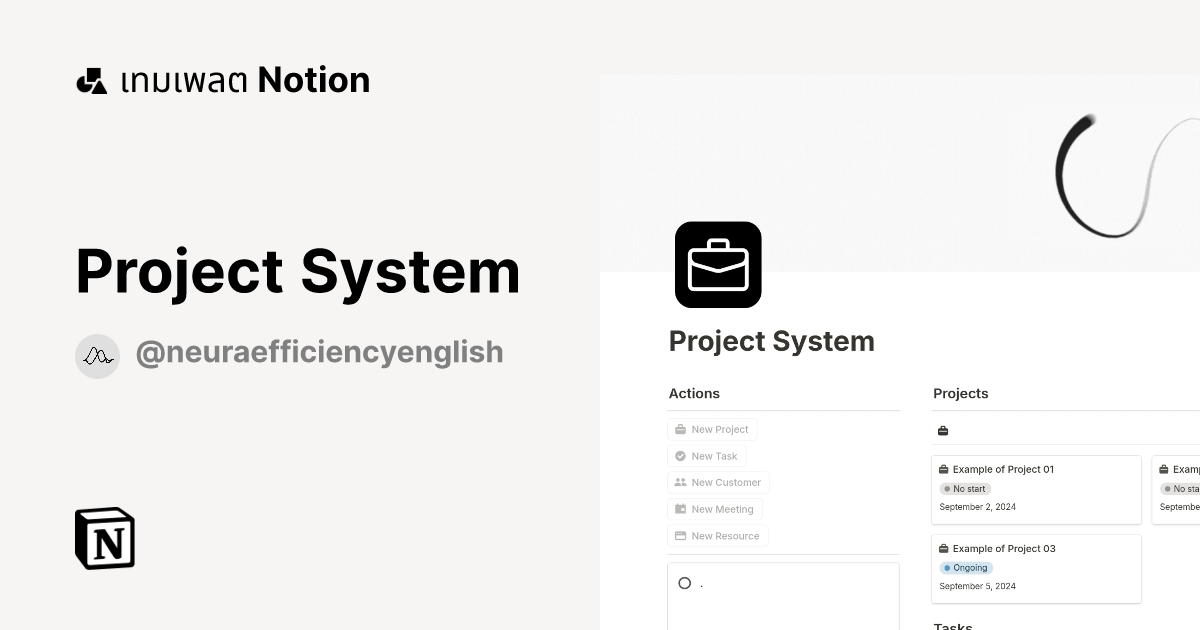Click the briefcase icon on New Project
Image resolution: width=1200 pixels, height=630 pixels.
(681, 430)
